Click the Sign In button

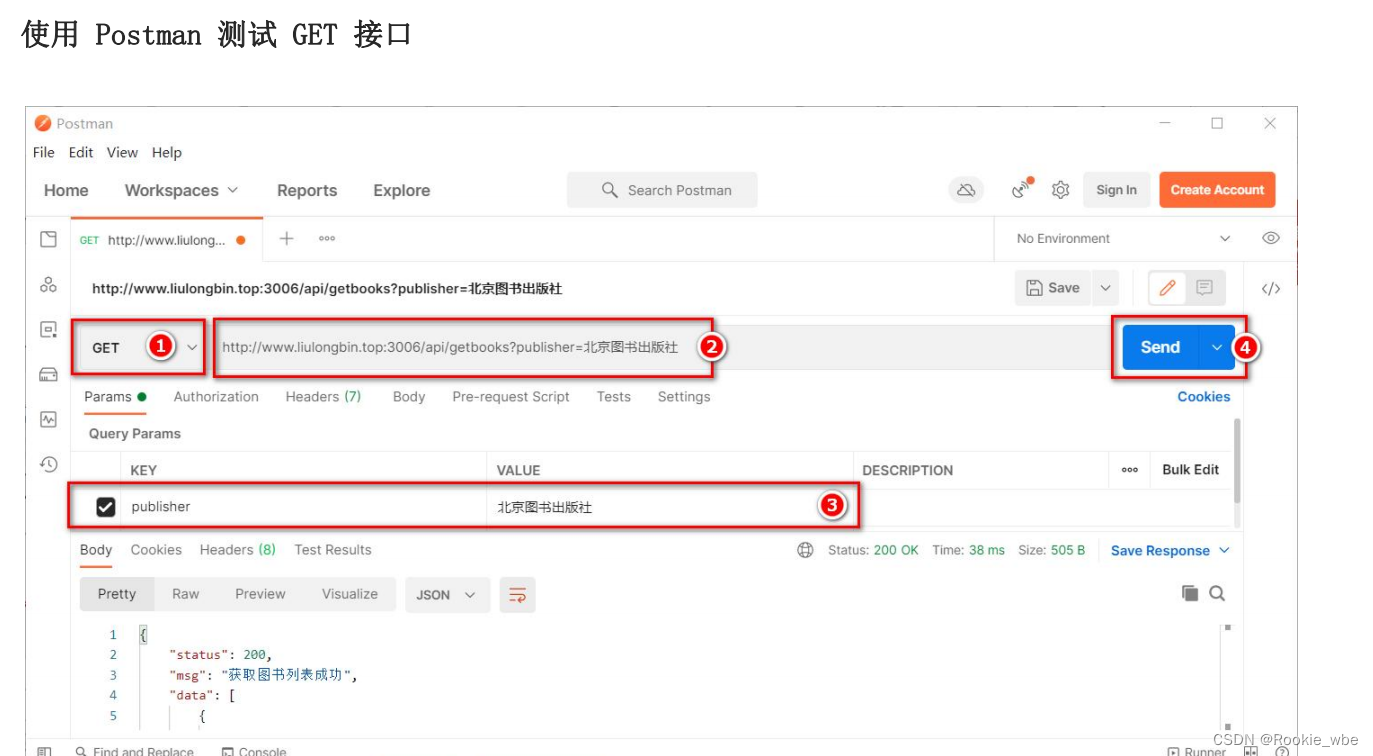1116,190
